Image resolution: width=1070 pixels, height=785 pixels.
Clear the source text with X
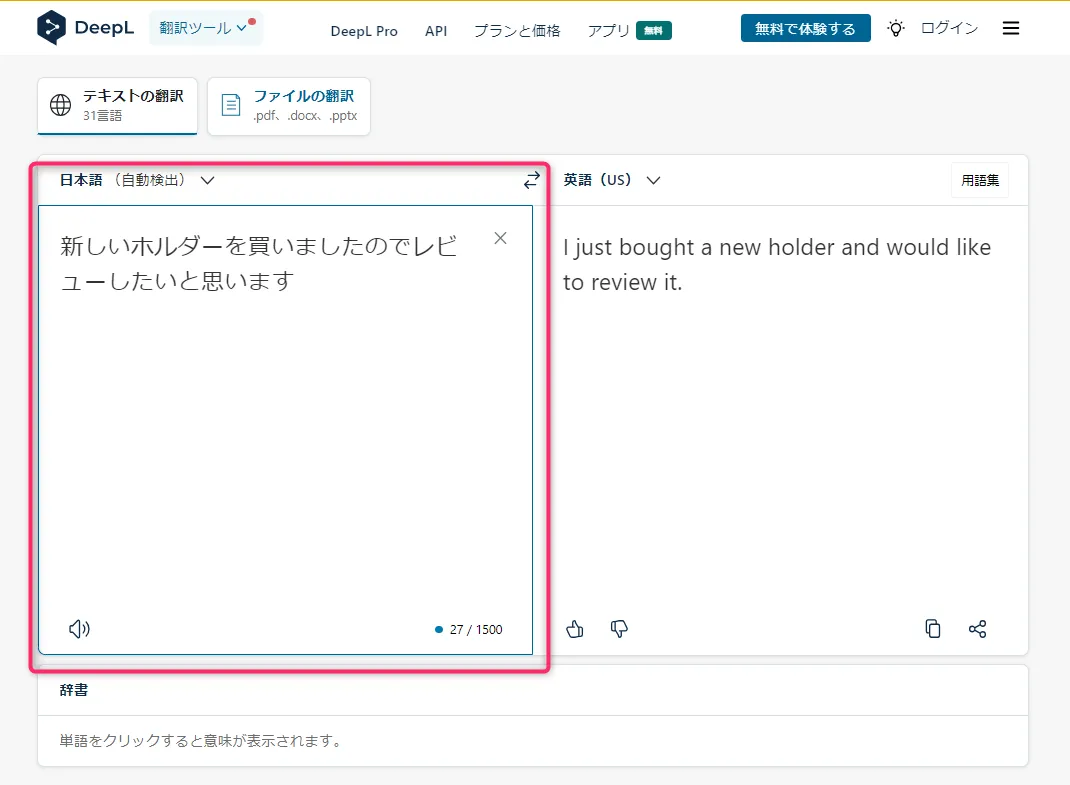point(501,238)
